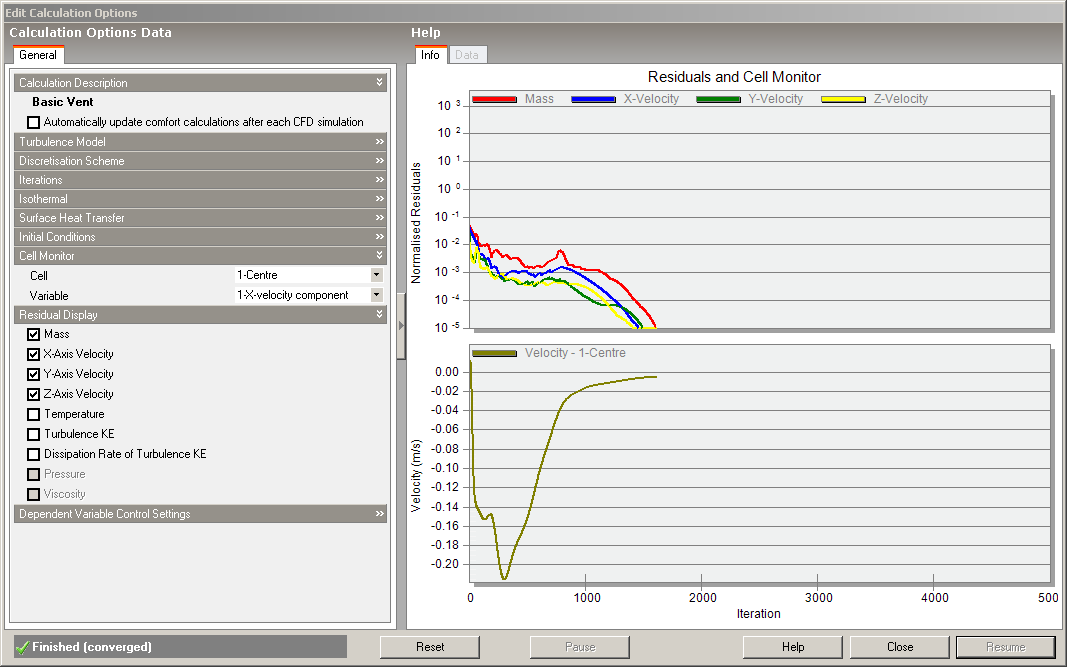Collapse the Calculation Description section chevron
The image size is (1067, 667).
click(x=379, y=83)
